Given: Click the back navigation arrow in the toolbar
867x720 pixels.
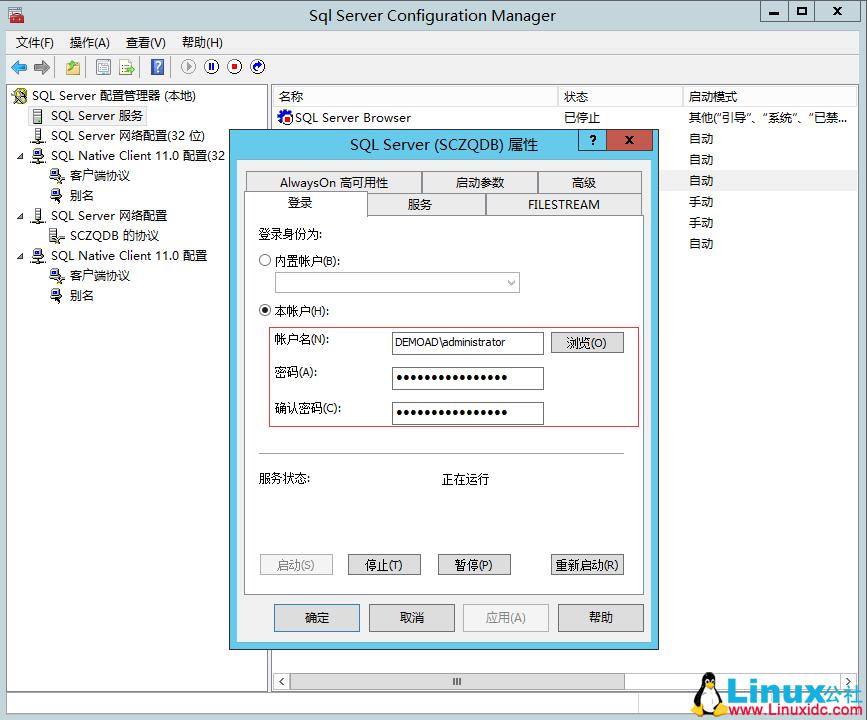Looking at the screenshot, I should point(18,66).
